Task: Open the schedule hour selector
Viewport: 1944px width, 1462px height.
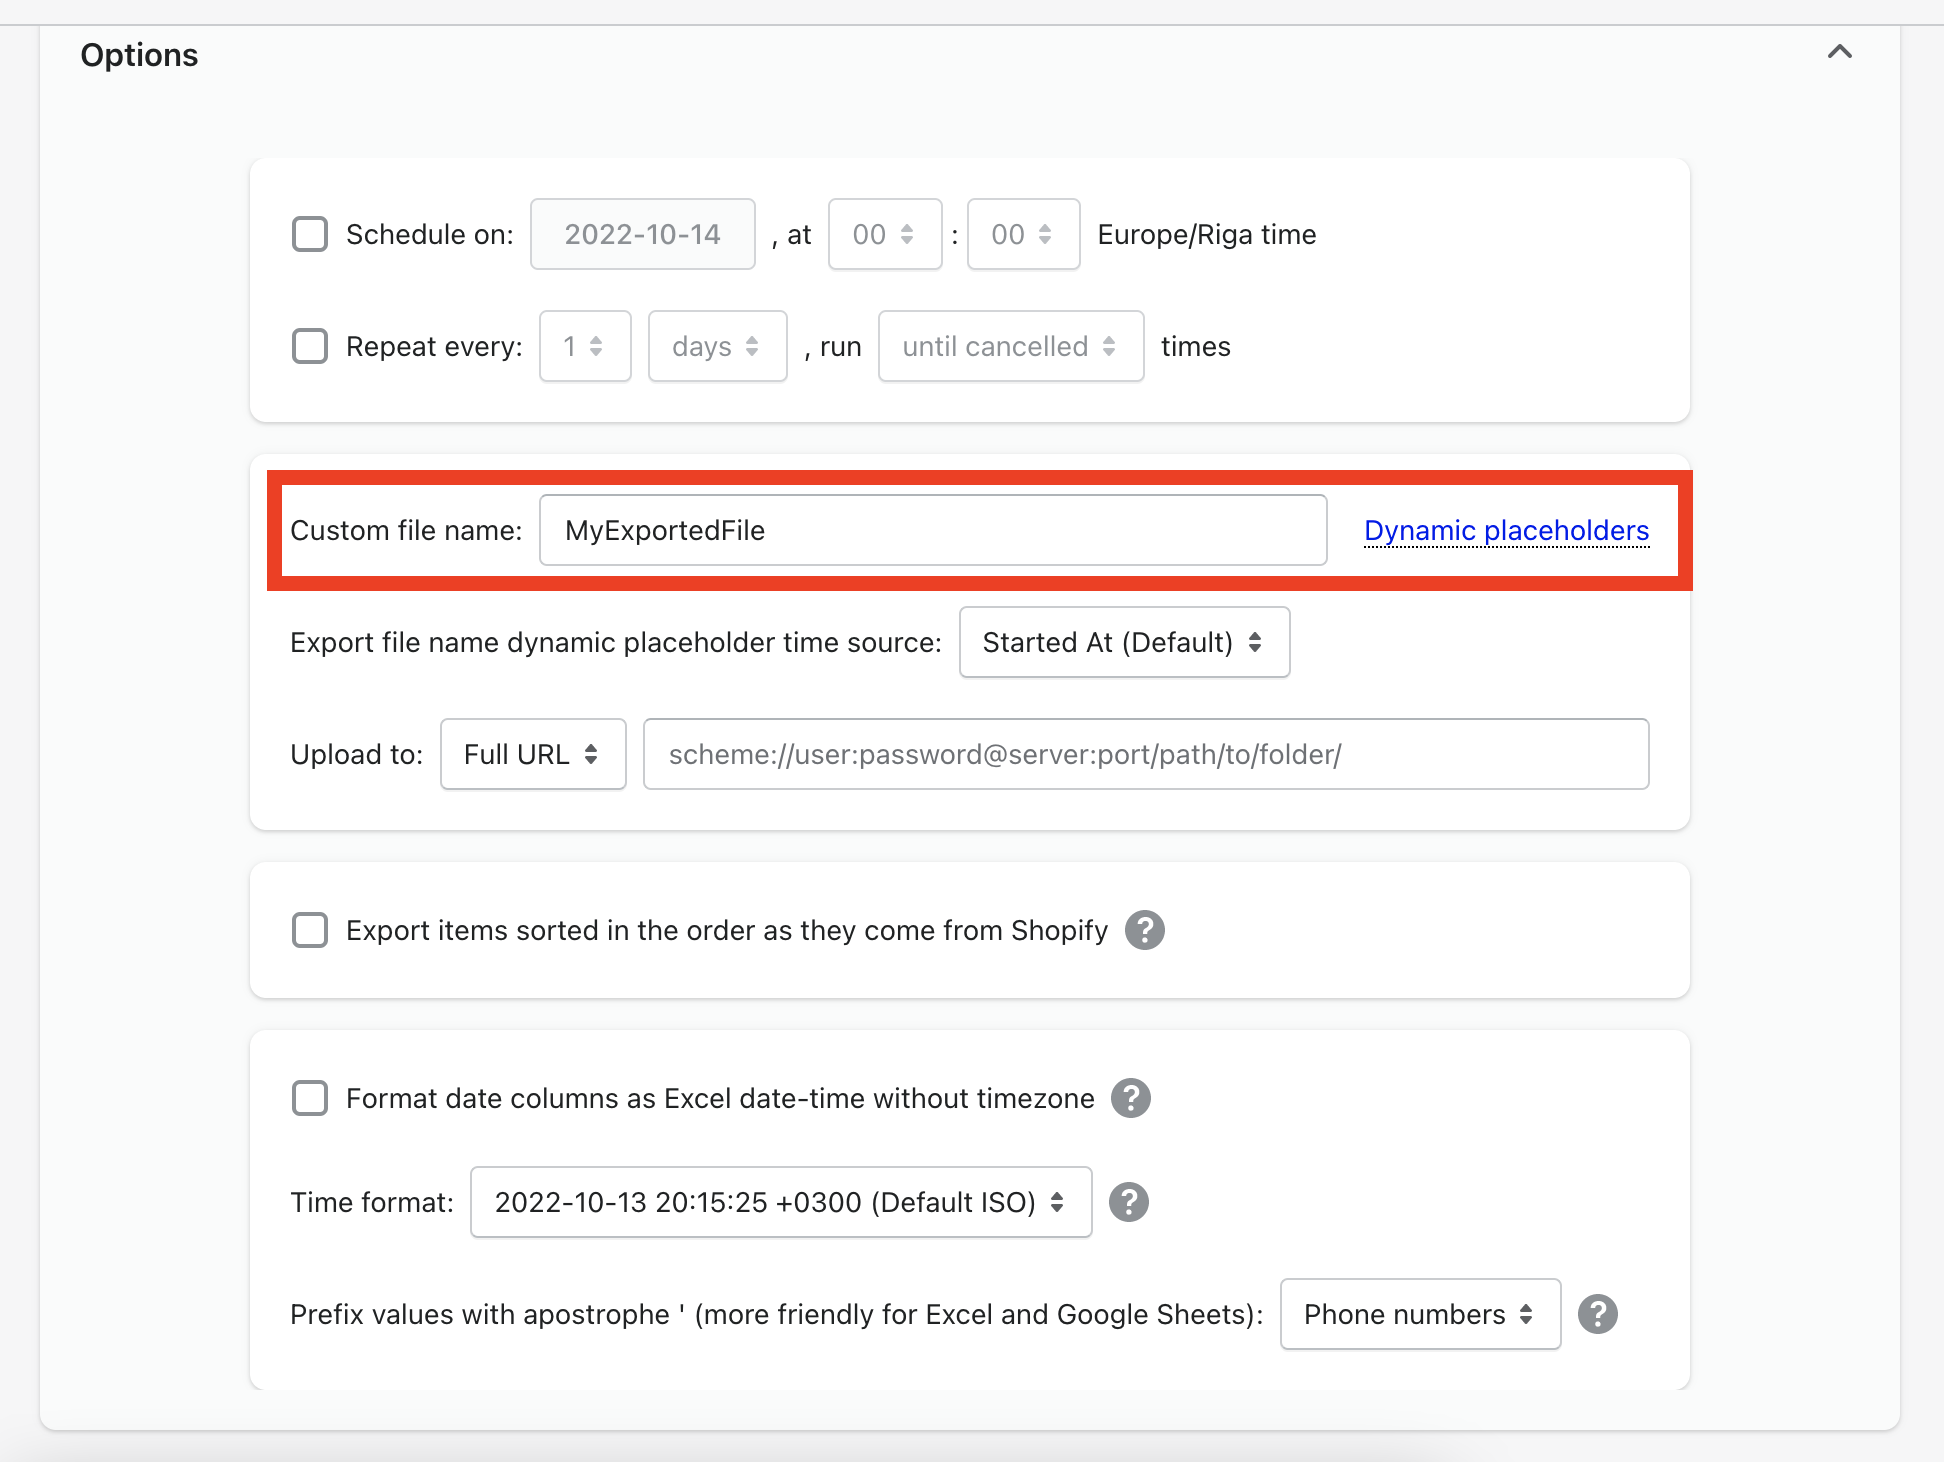Action: [x=884, y=234]
